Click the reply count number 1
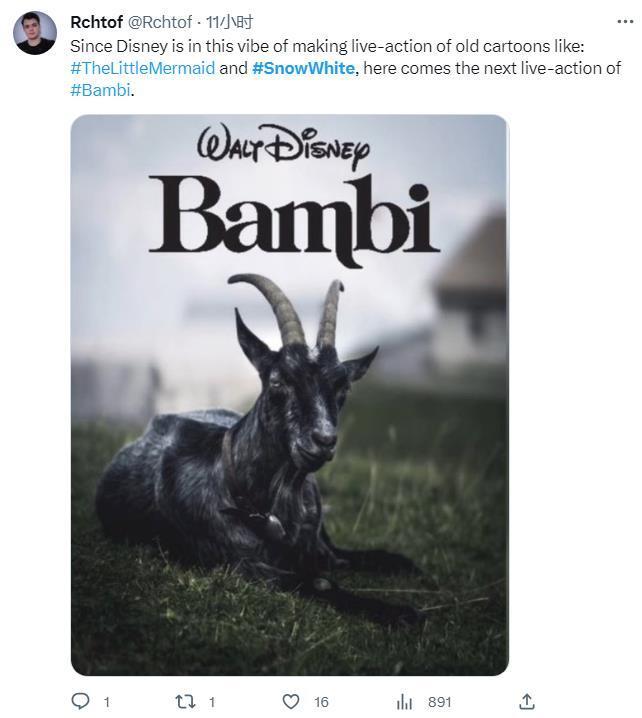This screenshot has width=642, height=718. coord(107,702)
